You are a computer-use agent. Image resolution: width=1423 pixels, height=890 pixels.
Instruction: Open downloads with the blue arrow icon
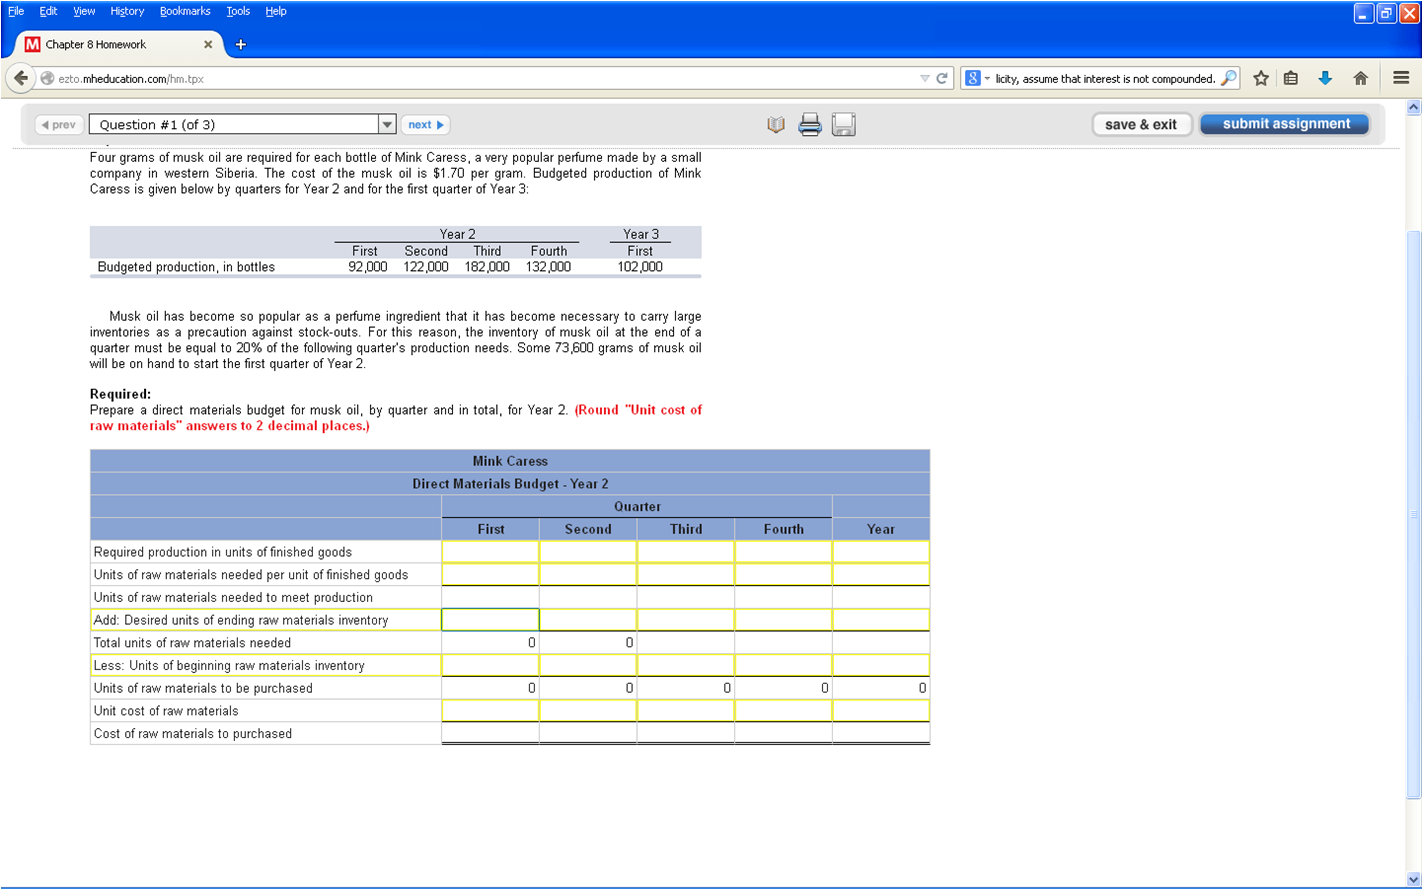(1325, 78)
